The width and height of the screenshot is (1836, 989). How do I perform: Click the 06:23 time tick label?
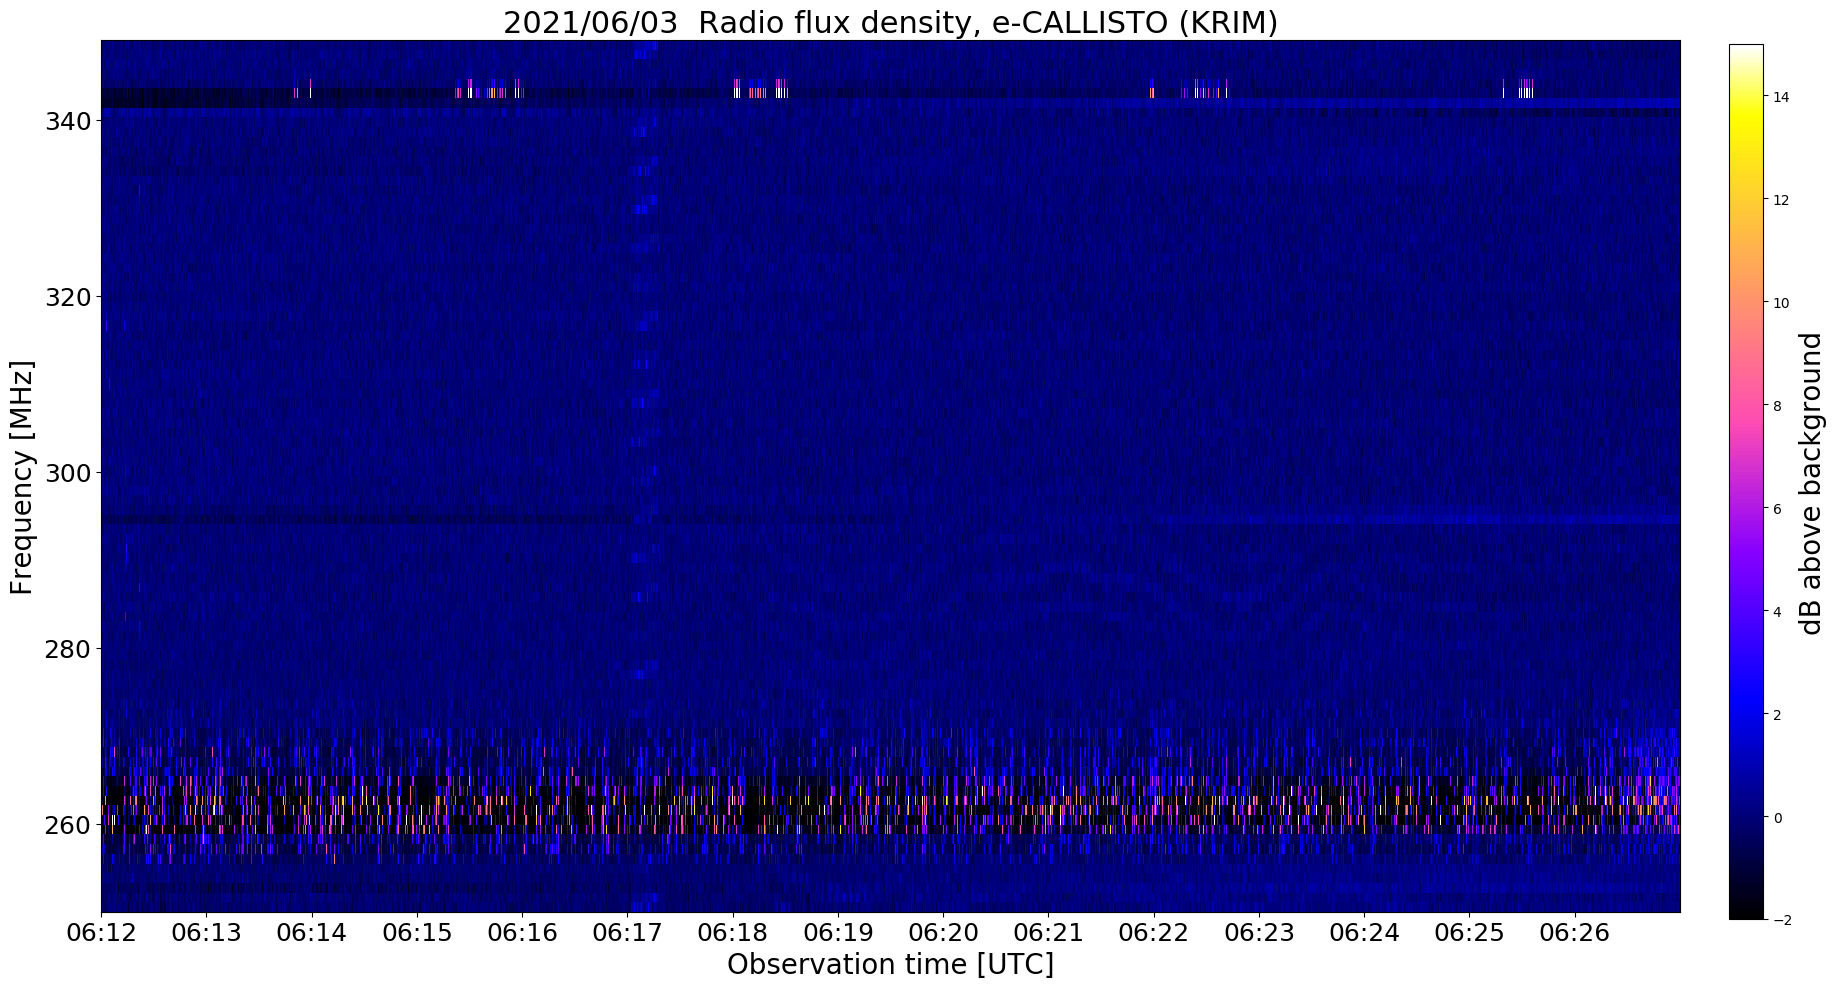point(1259,933)
